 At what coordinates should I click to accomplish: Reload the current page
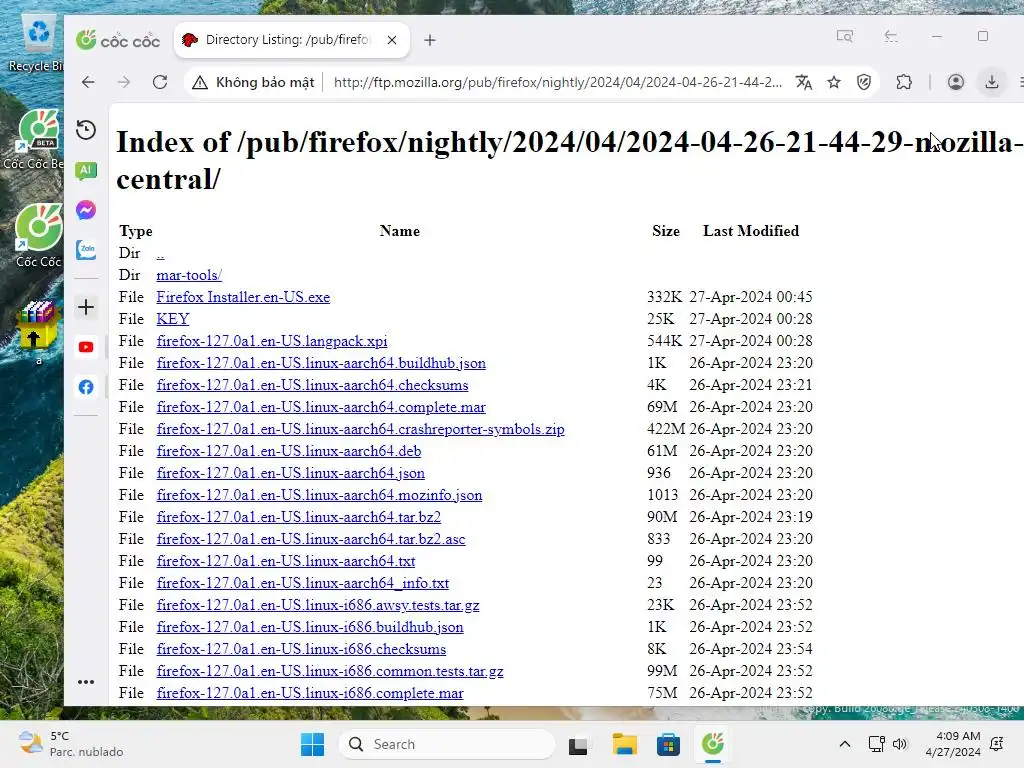(160, 82)
